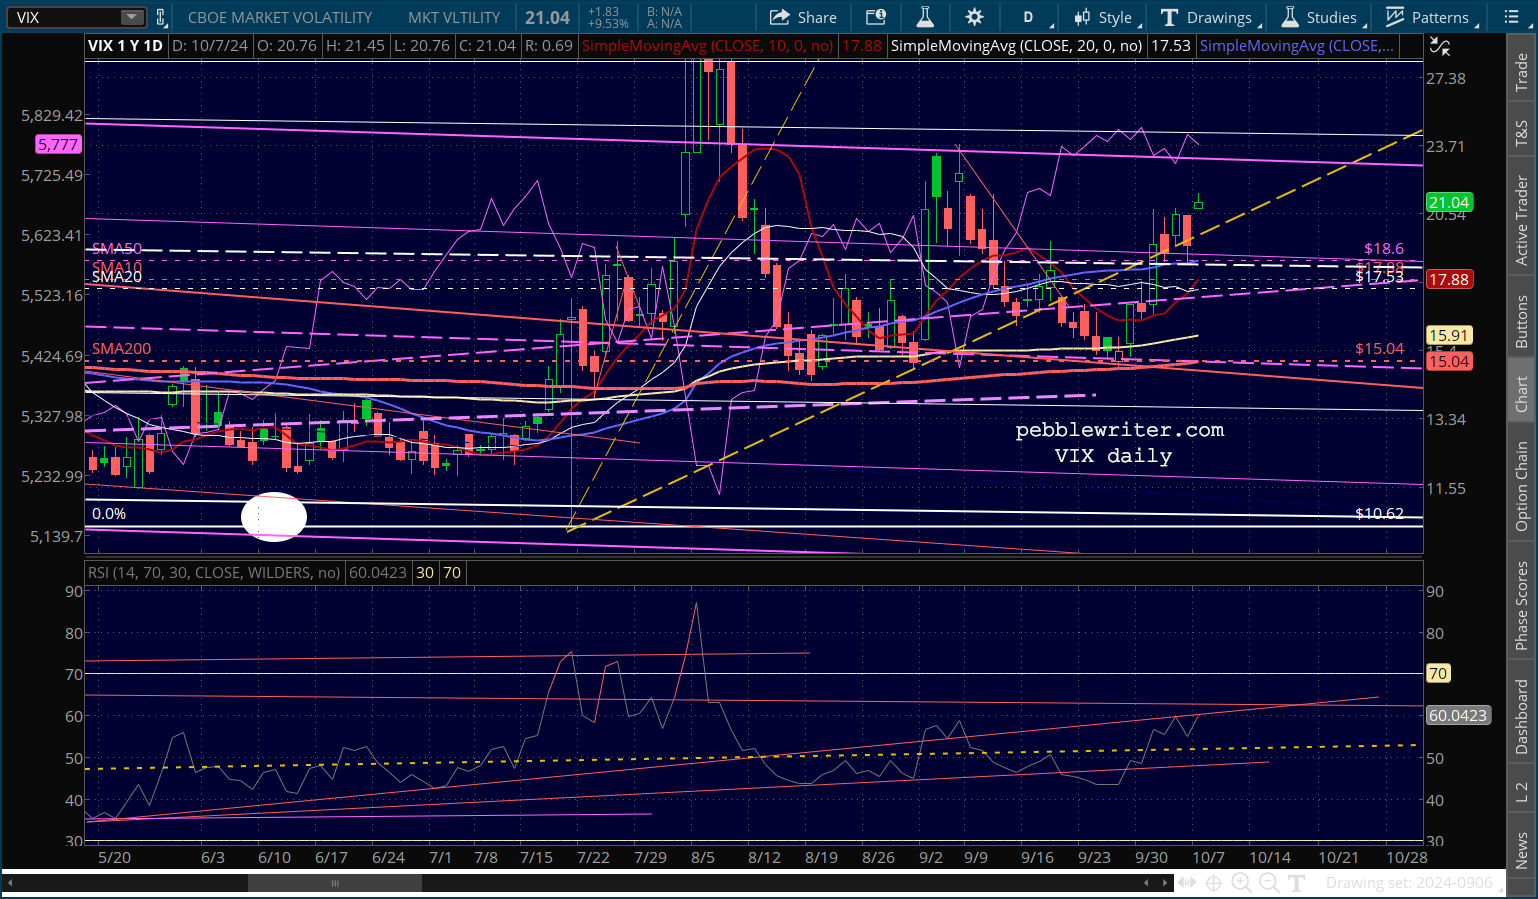Open the chart settings gear icon
The image size is (1538, 899).
click(x=974, y=17)
